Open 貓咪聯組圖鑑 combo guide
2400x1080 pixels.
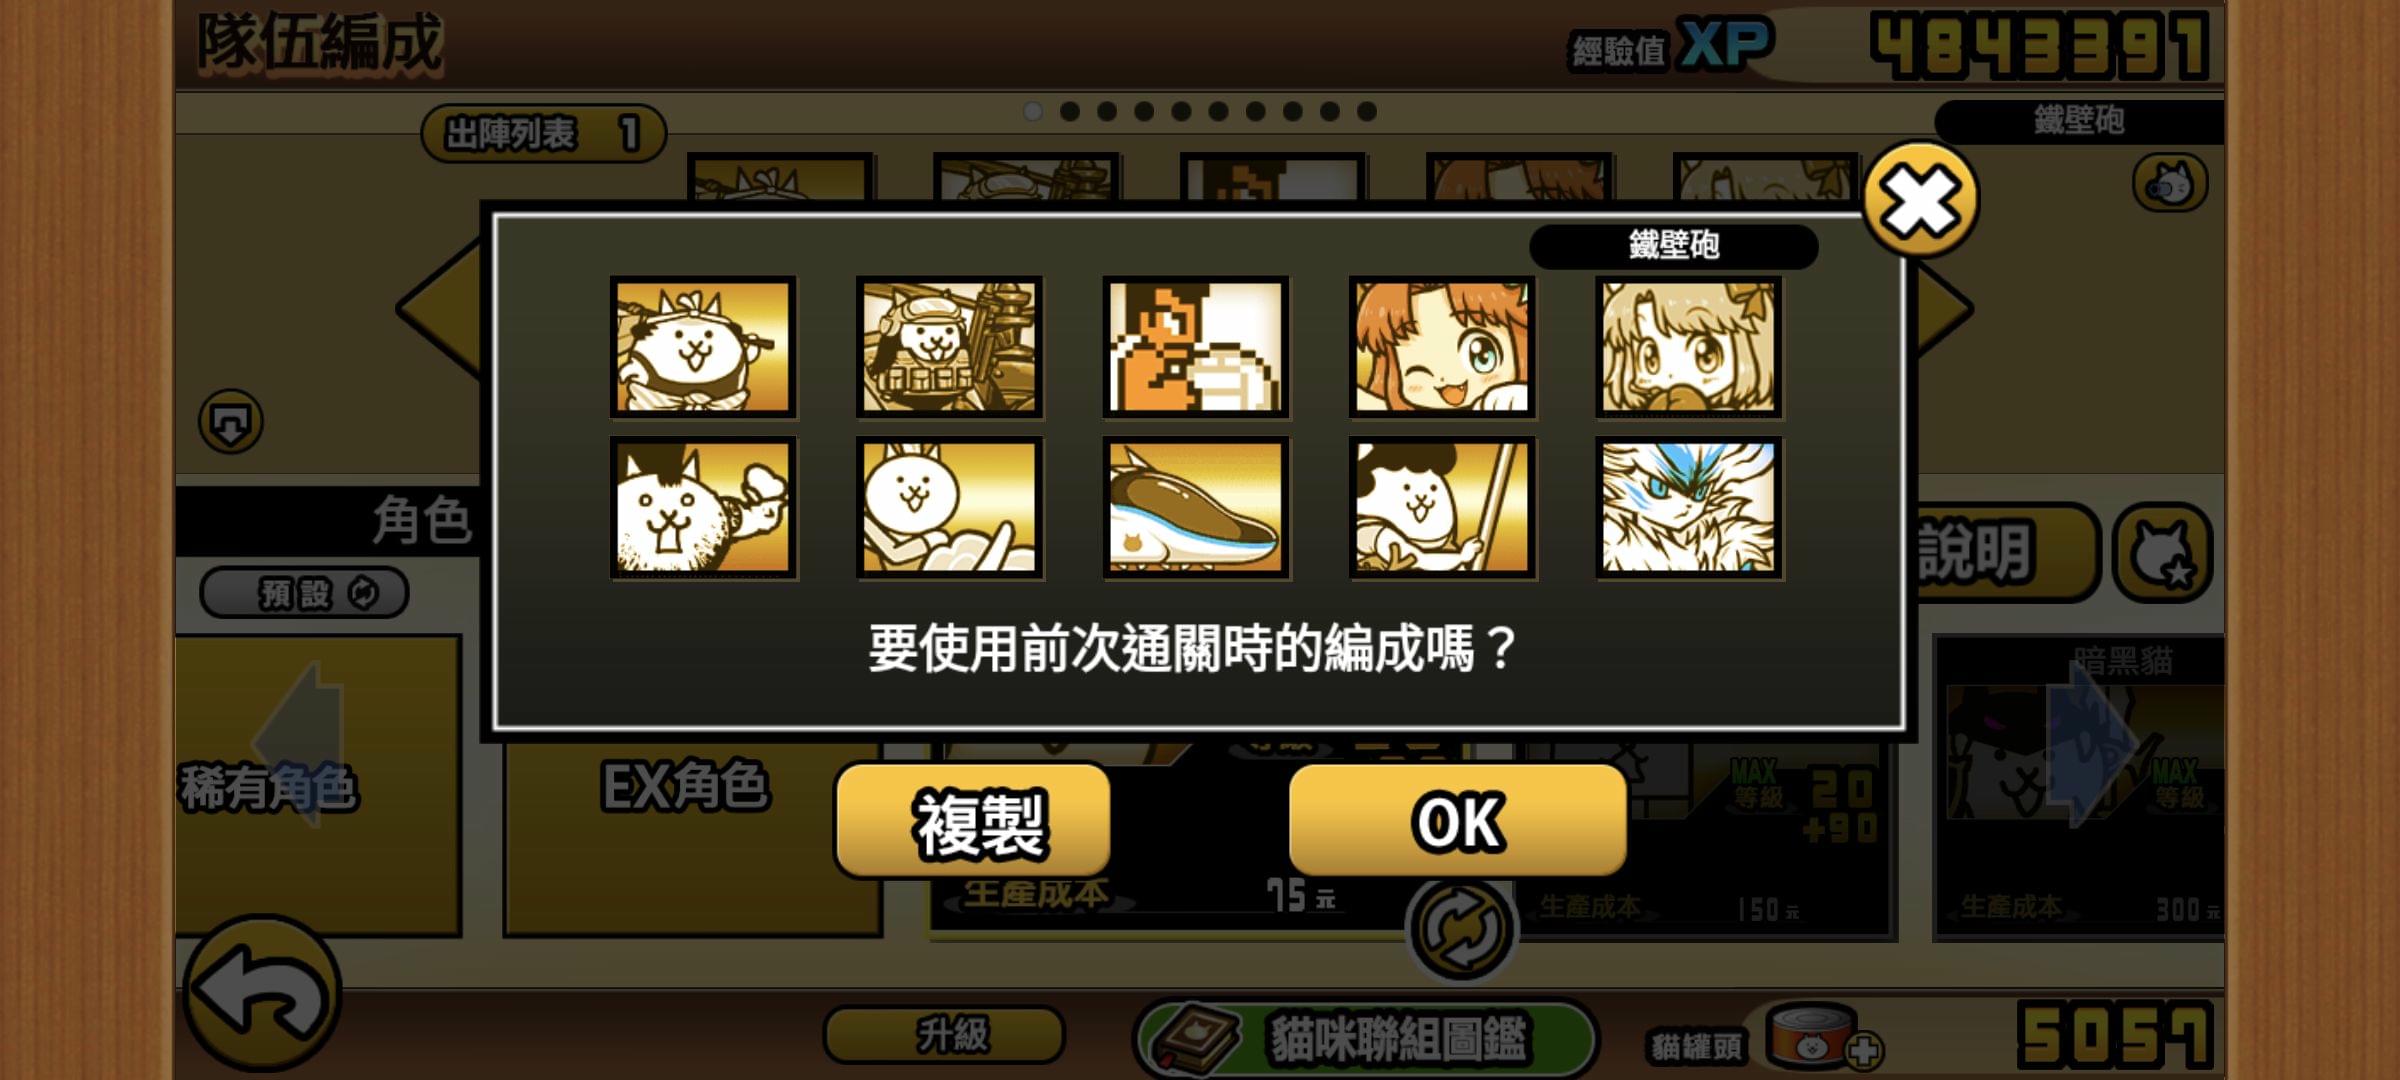pos(1366,1037)
